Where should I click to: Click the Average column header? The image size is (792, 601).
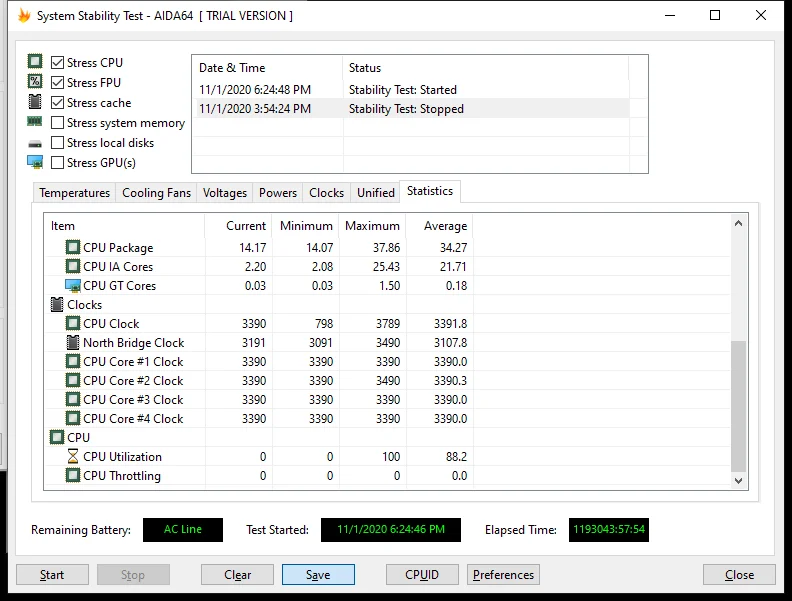439,226
